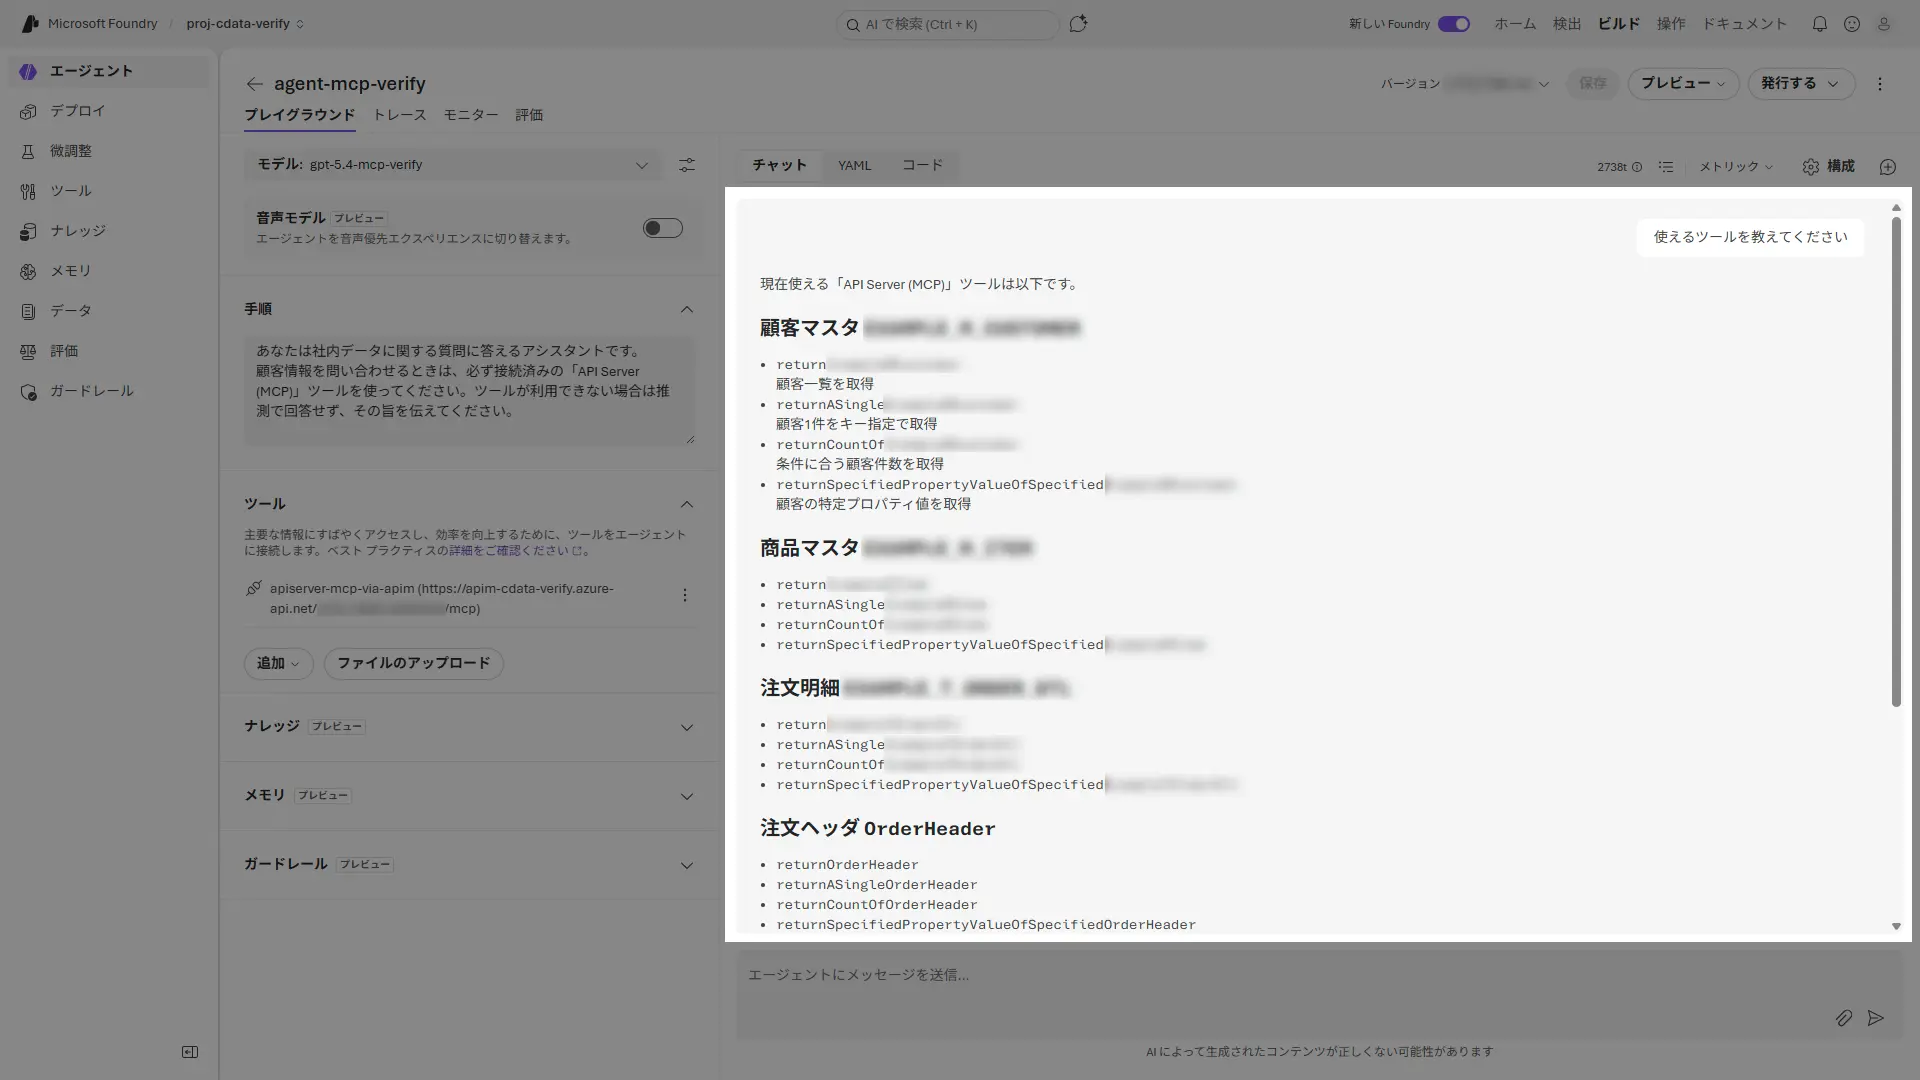
Task: Expand the メモリ section
Action: [x=687, y=797]
